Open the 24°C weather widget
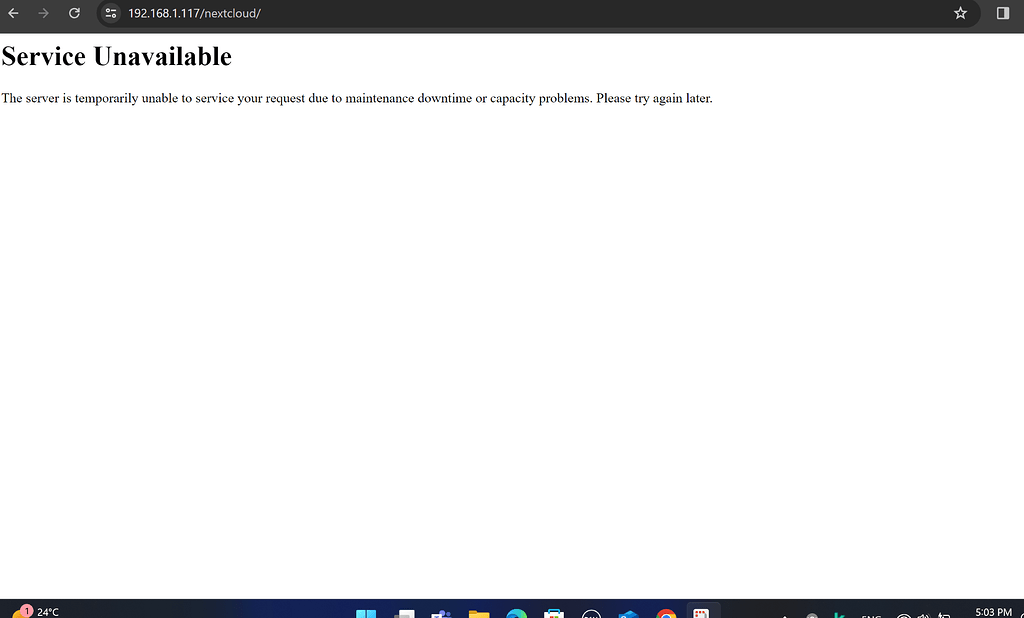The image size is (1024, 618). pyautogui.click(x=36, y=611)
